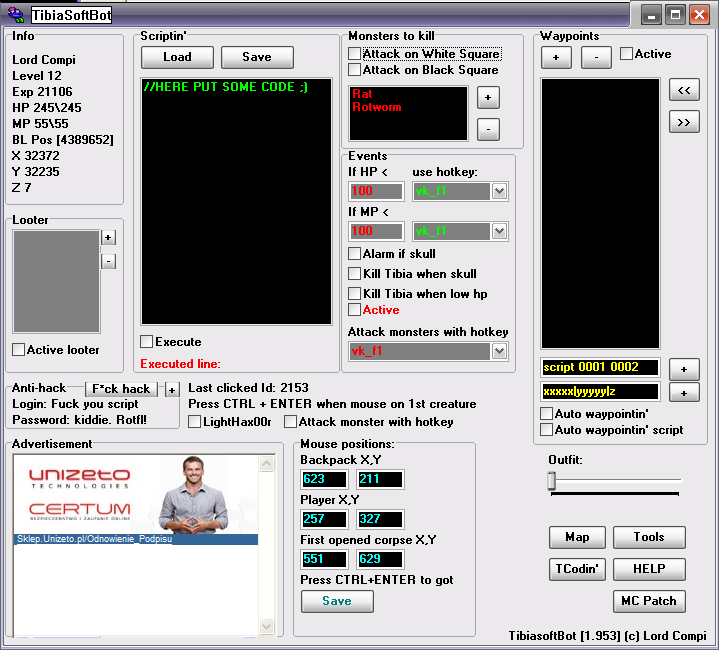The image size is (719, 650).
Task: Remove a waypoint with the top minus button
Action: (596, 57)
